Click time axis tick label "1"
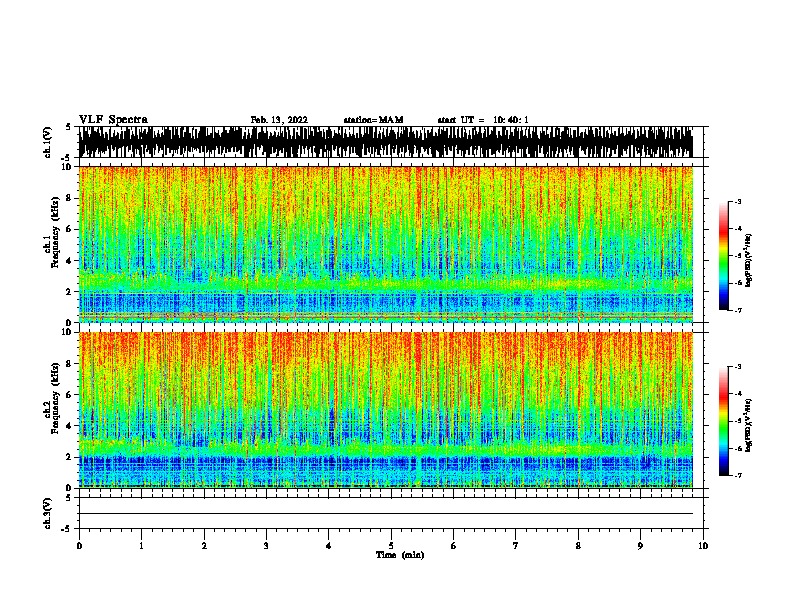The image size is (792, 612). point(141,546)
